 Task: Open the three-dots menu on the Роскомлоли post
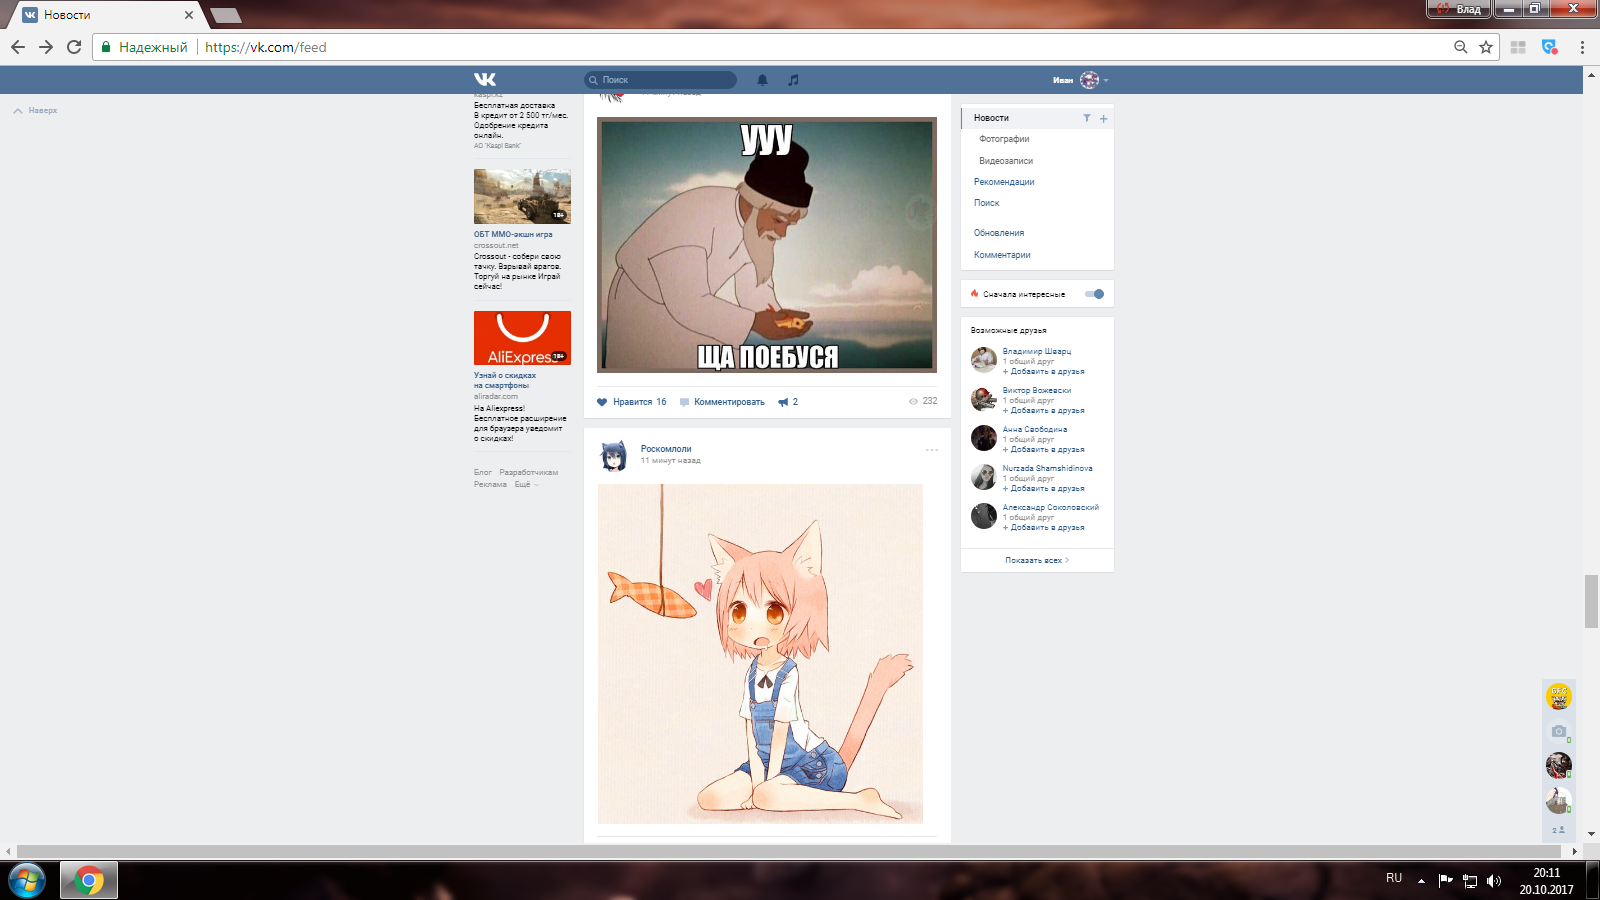point(931,450)
